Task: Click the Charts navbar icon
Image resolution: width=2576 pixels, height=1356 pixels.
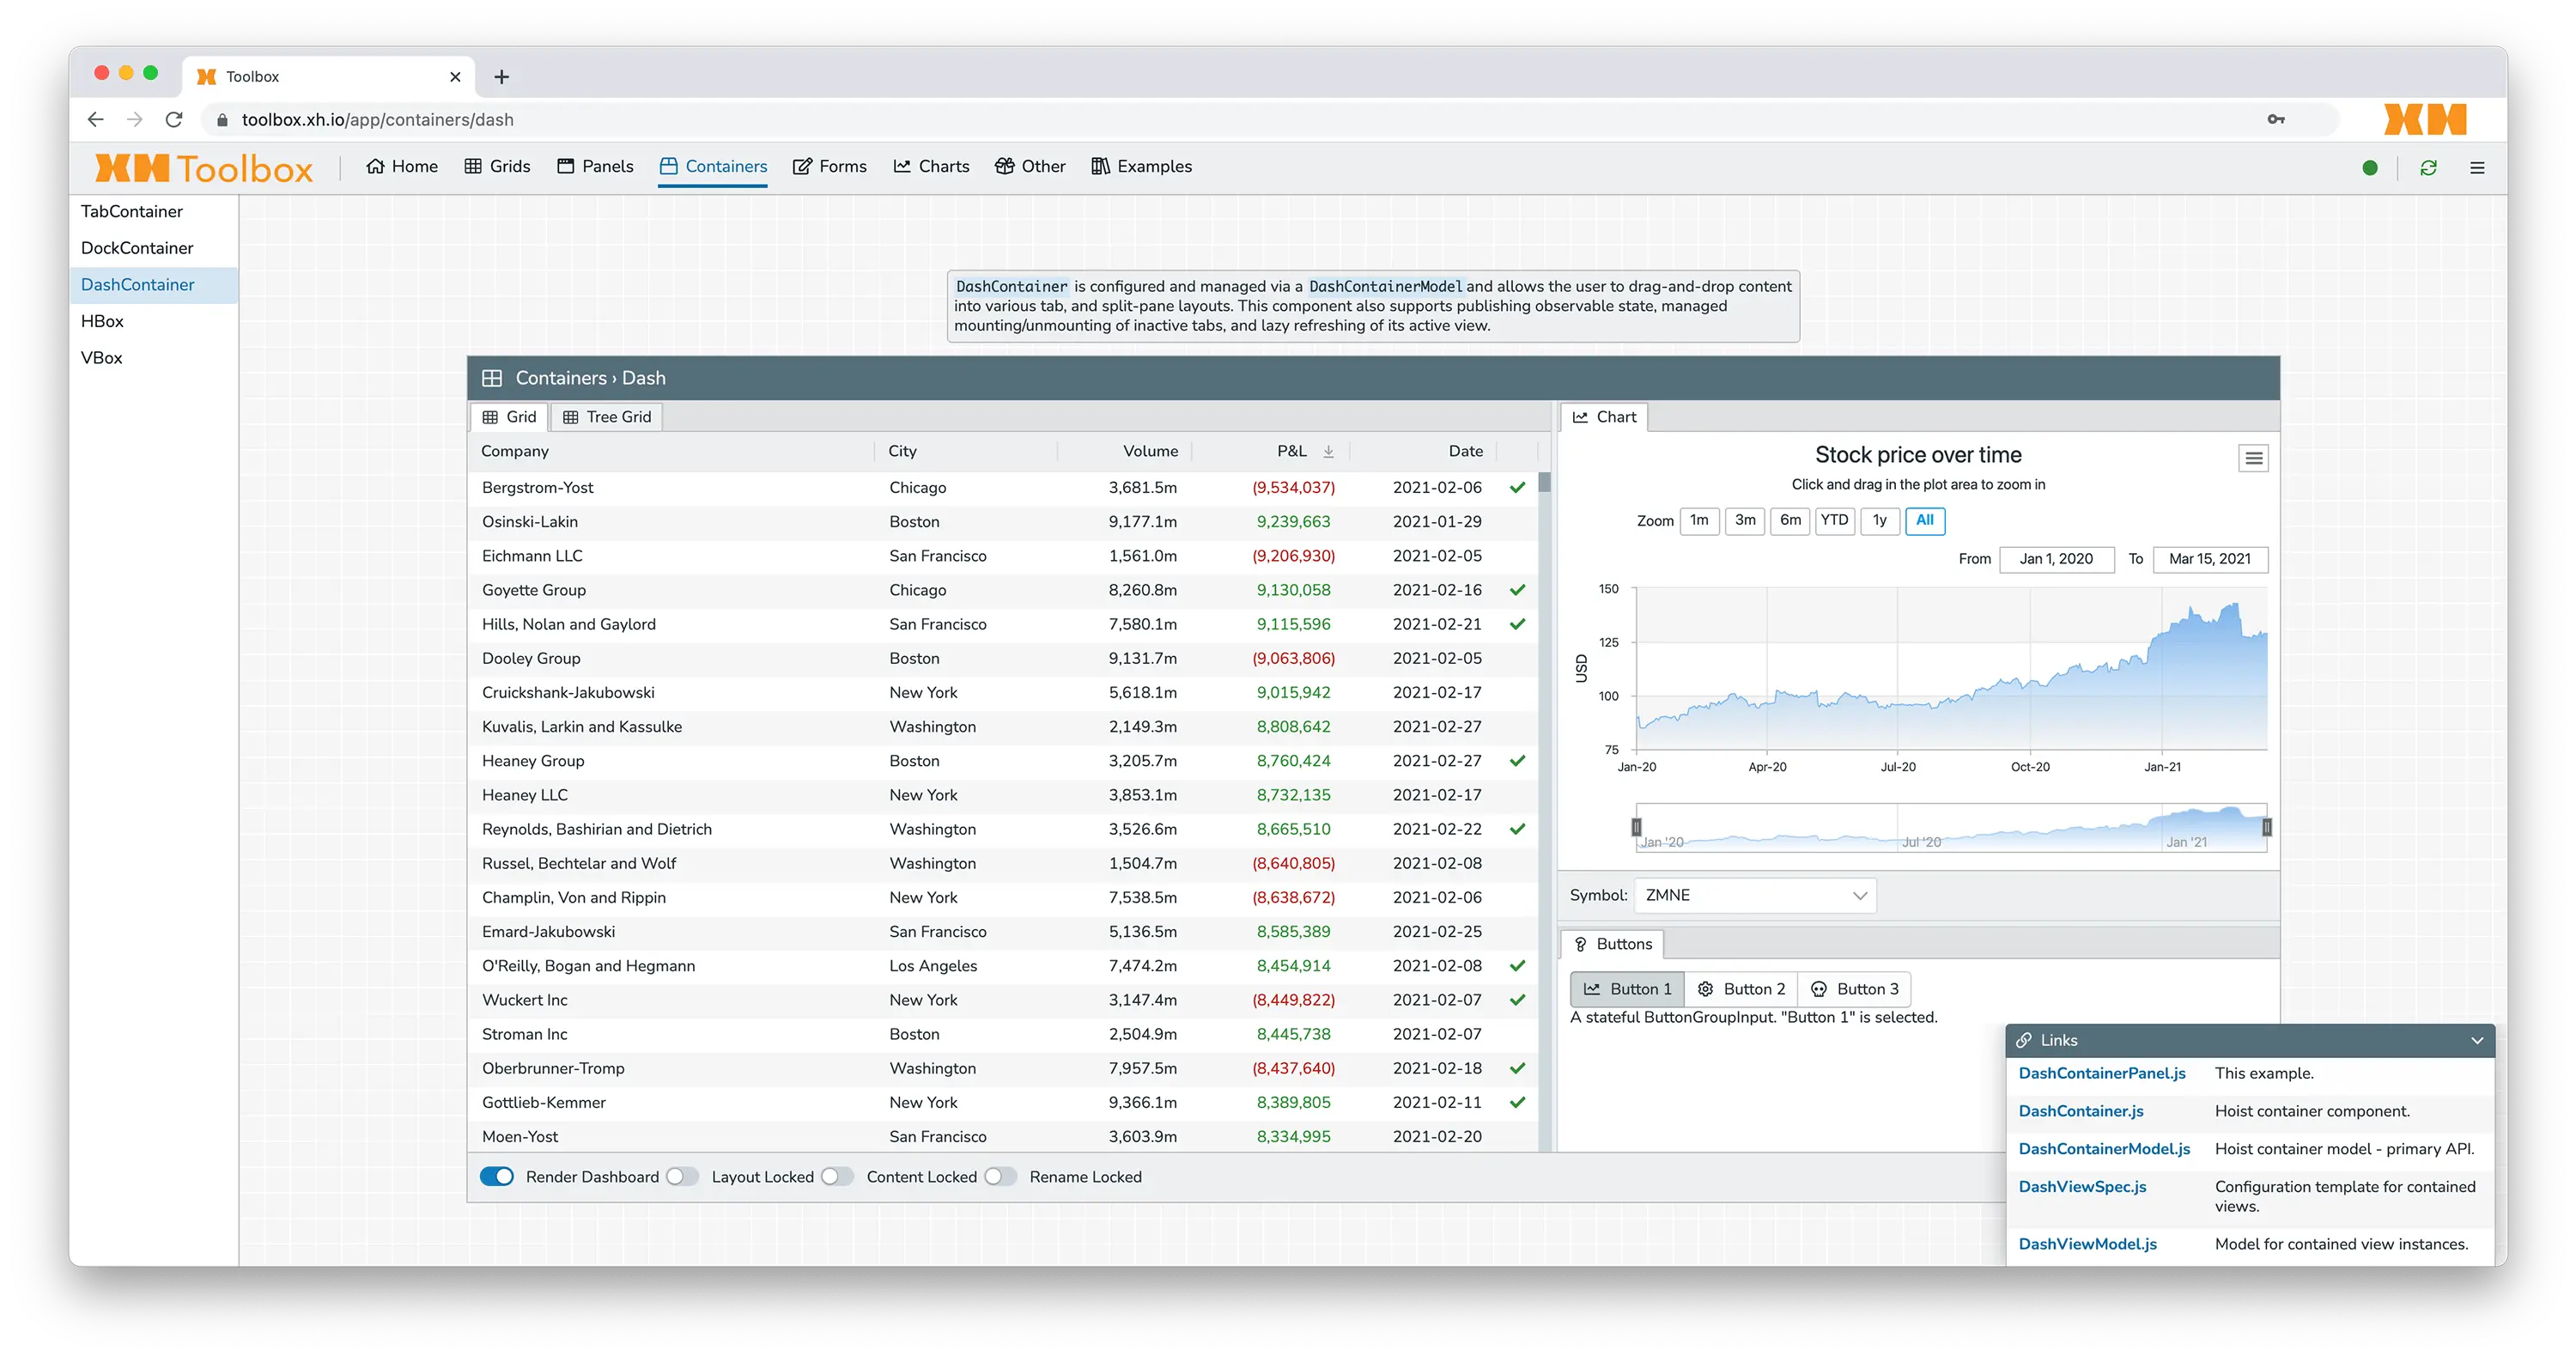Action: [902, 166]
